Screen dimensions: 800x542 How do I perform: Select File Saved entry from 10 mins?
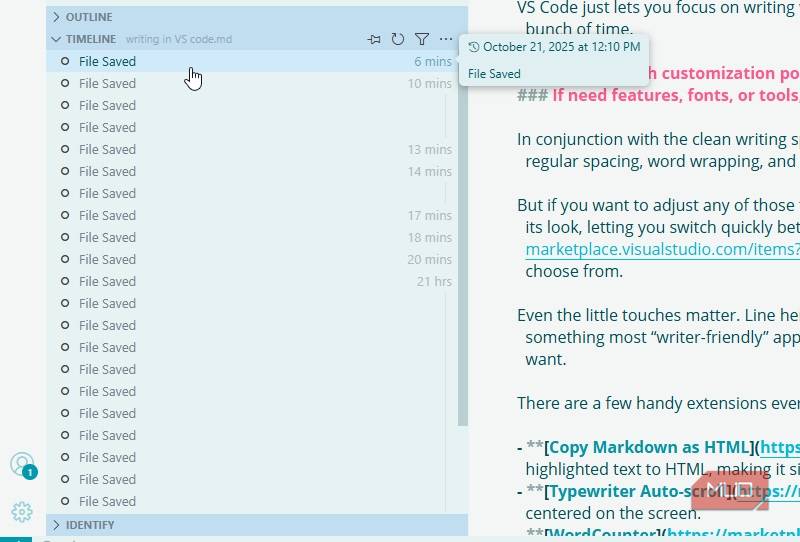252,83
